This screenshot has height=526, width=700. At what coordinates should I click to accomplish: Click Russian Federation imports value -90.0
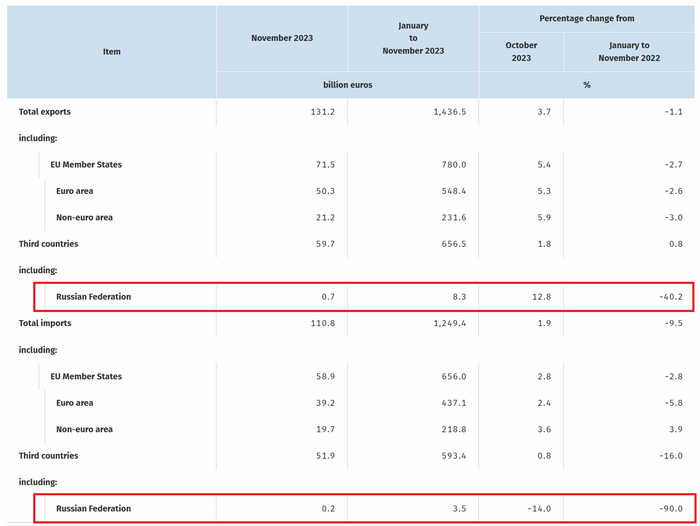tap(671, 509)
